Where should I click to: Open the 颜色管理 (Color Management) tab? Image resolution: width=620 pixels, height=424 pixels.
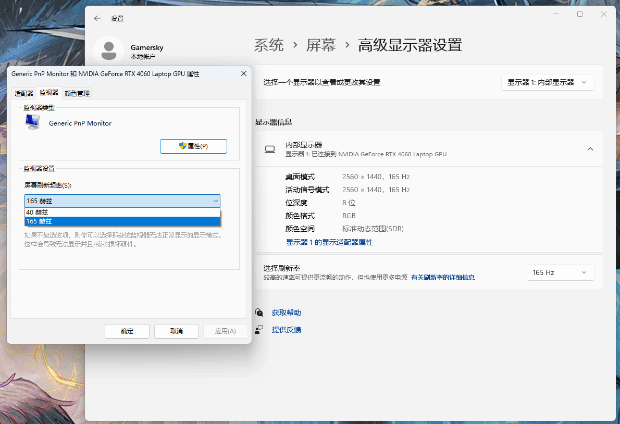(77, 93)
